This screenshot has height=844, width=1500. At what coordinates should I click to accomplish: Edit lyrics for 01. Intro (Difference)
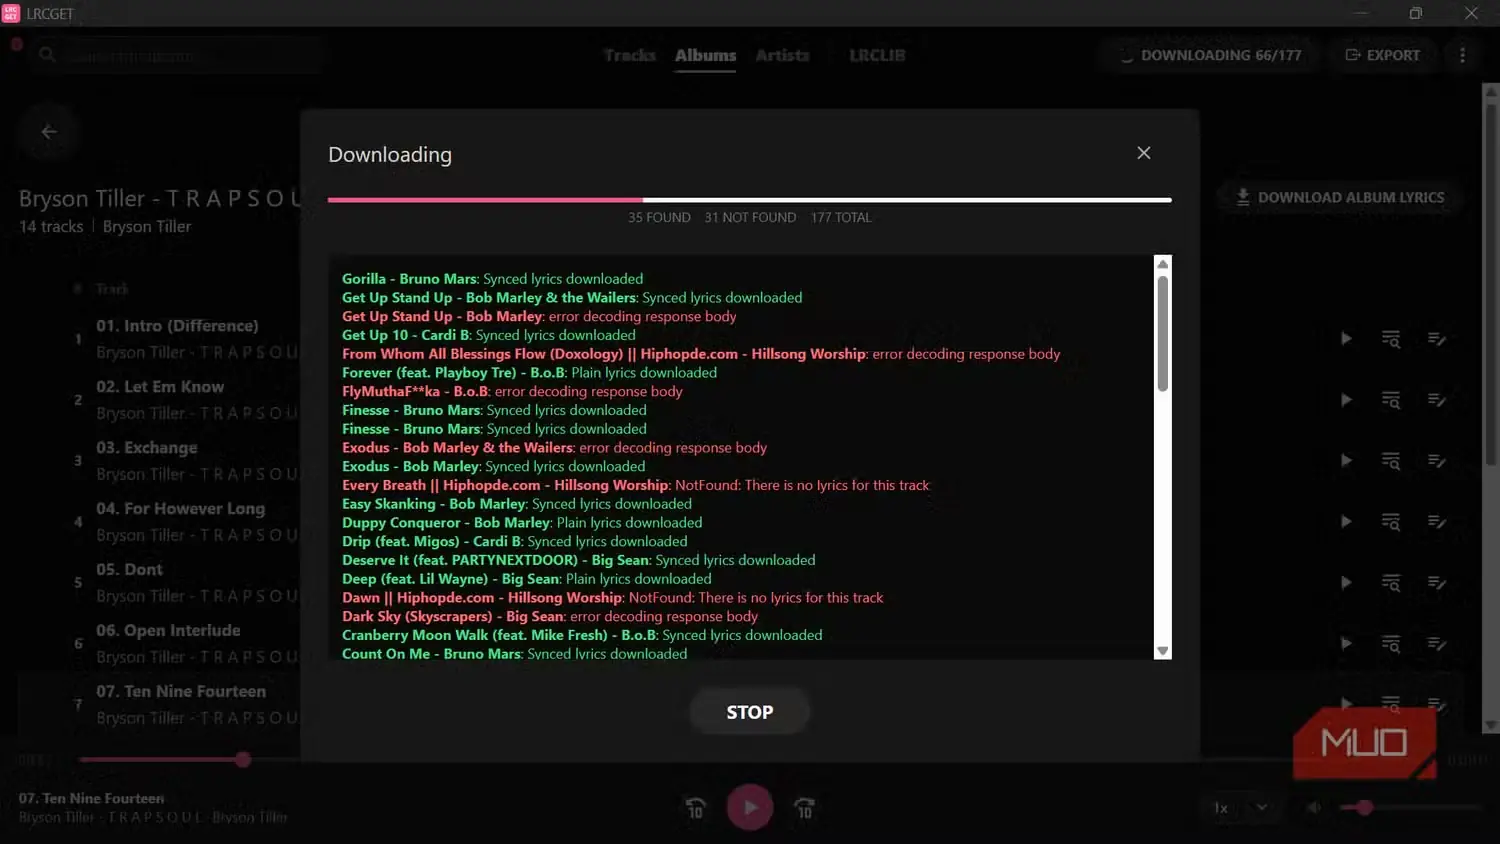[x=1437, y=339]
